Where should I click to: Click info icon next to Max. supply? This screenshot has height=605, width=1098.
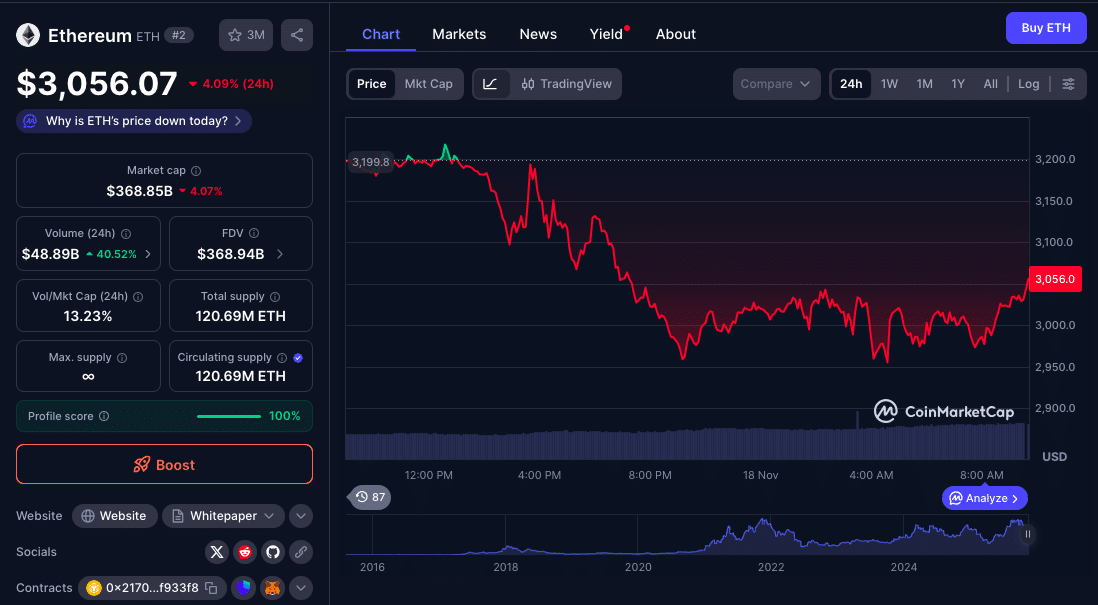[x=122, y=358]
